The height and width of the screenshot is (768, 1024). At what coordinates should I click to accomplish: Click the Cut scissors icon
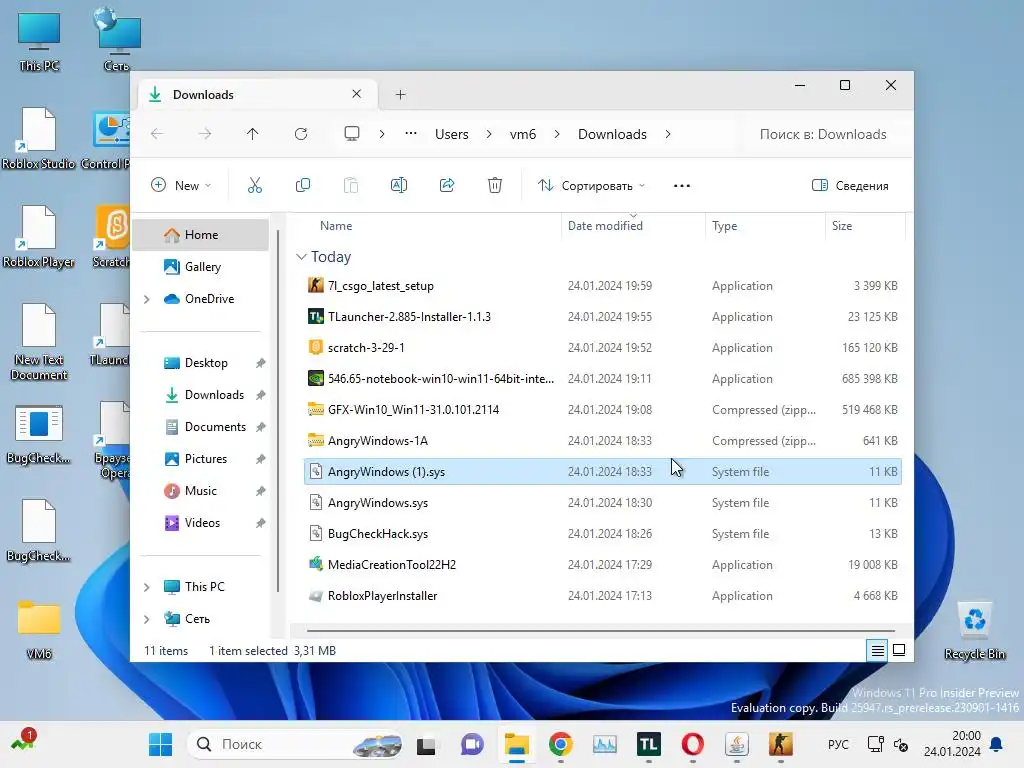(255, 185)
